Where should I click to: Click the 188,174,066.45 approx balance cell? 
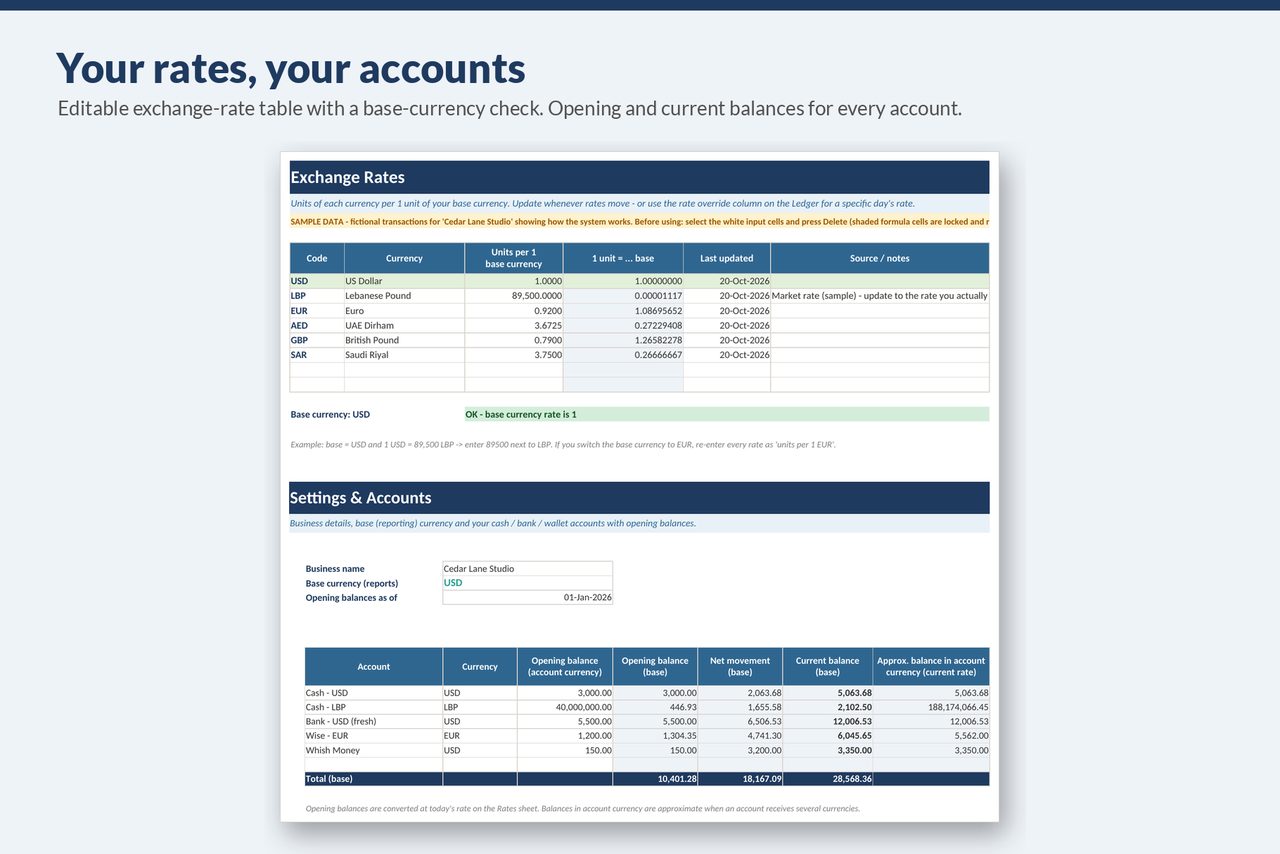coord(931,707)
